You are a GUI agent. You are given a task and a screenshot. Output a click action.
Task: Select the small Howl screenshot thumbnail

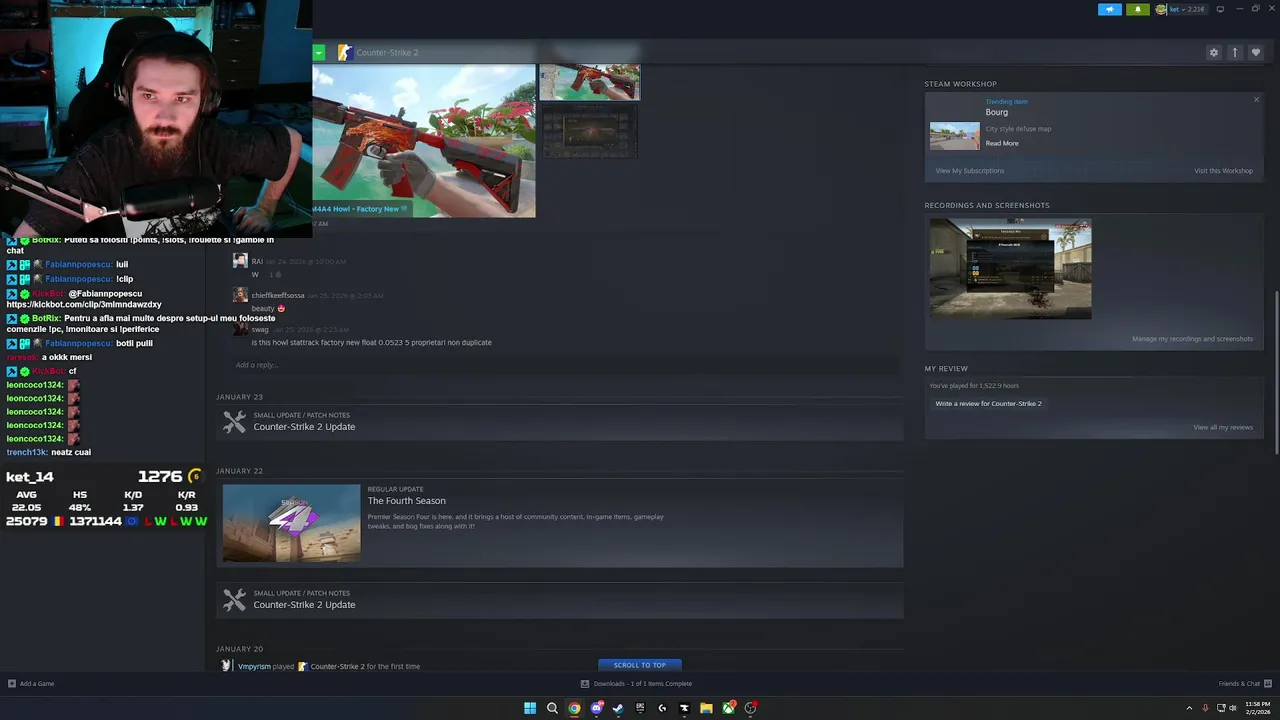589,82
